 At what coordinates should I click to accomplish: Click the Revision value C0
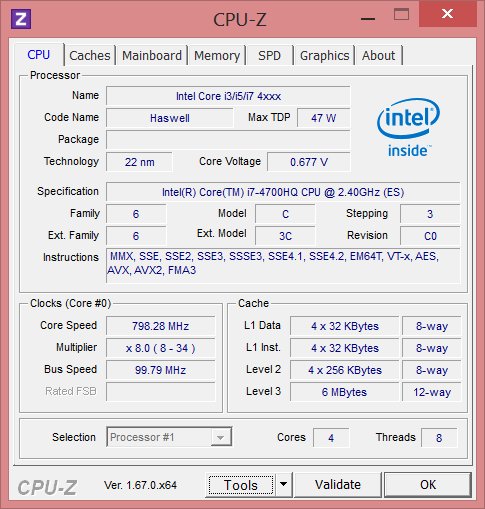click(x=430, y=236)
